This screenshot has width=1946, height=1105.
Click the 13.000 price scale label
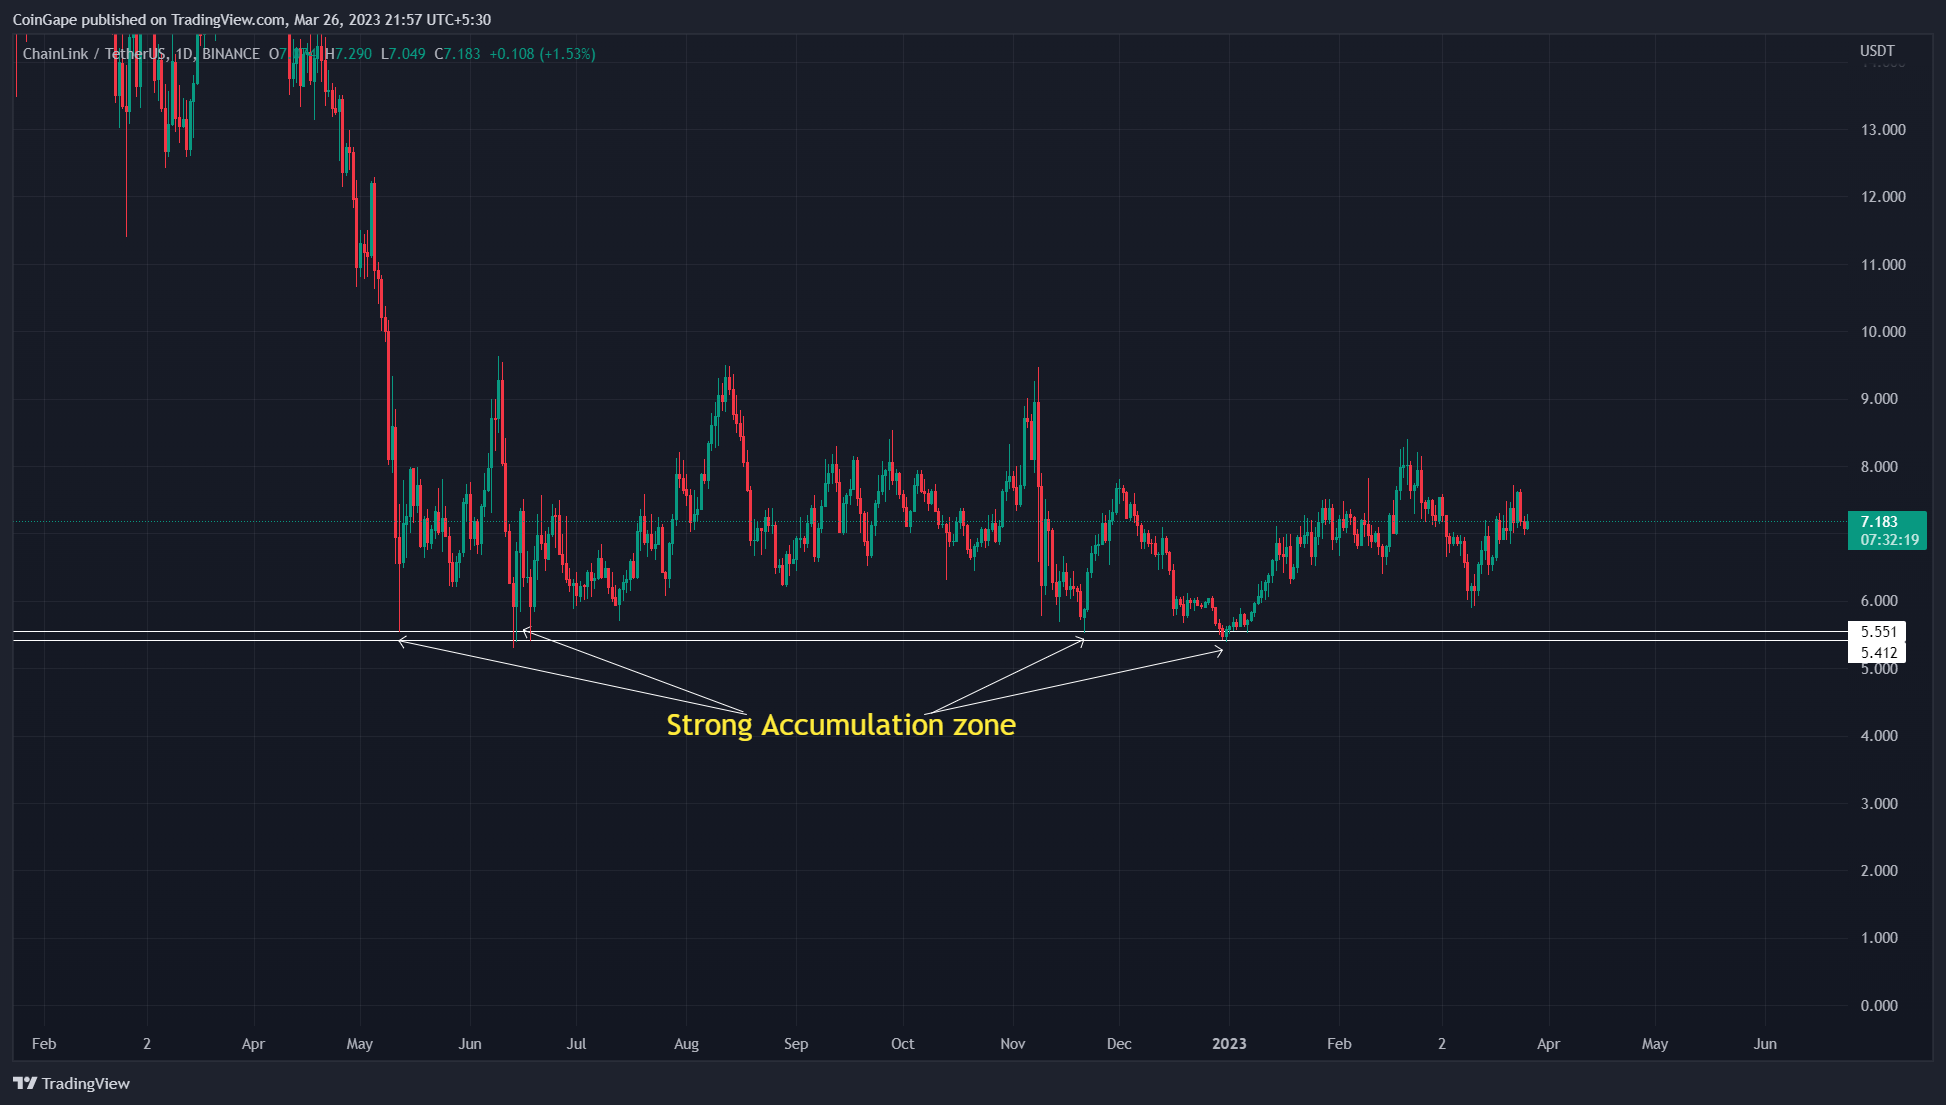[1882, 130]
